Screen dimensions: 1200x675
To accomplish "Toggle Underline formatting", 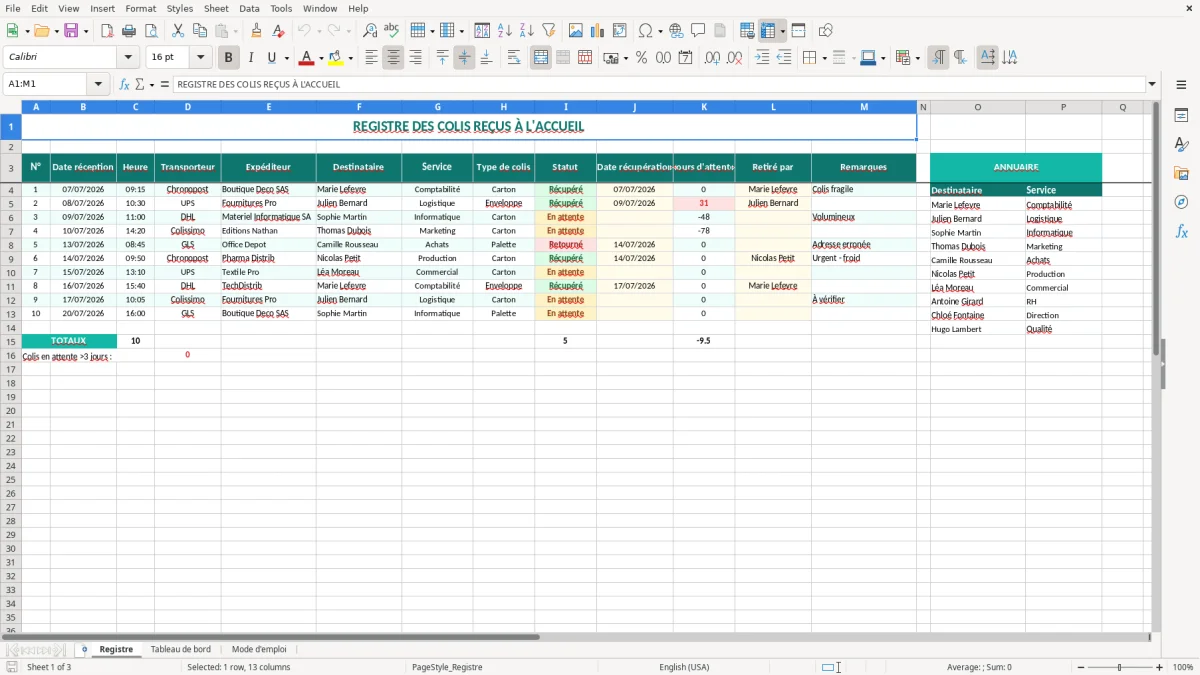I will coord(271,58).
